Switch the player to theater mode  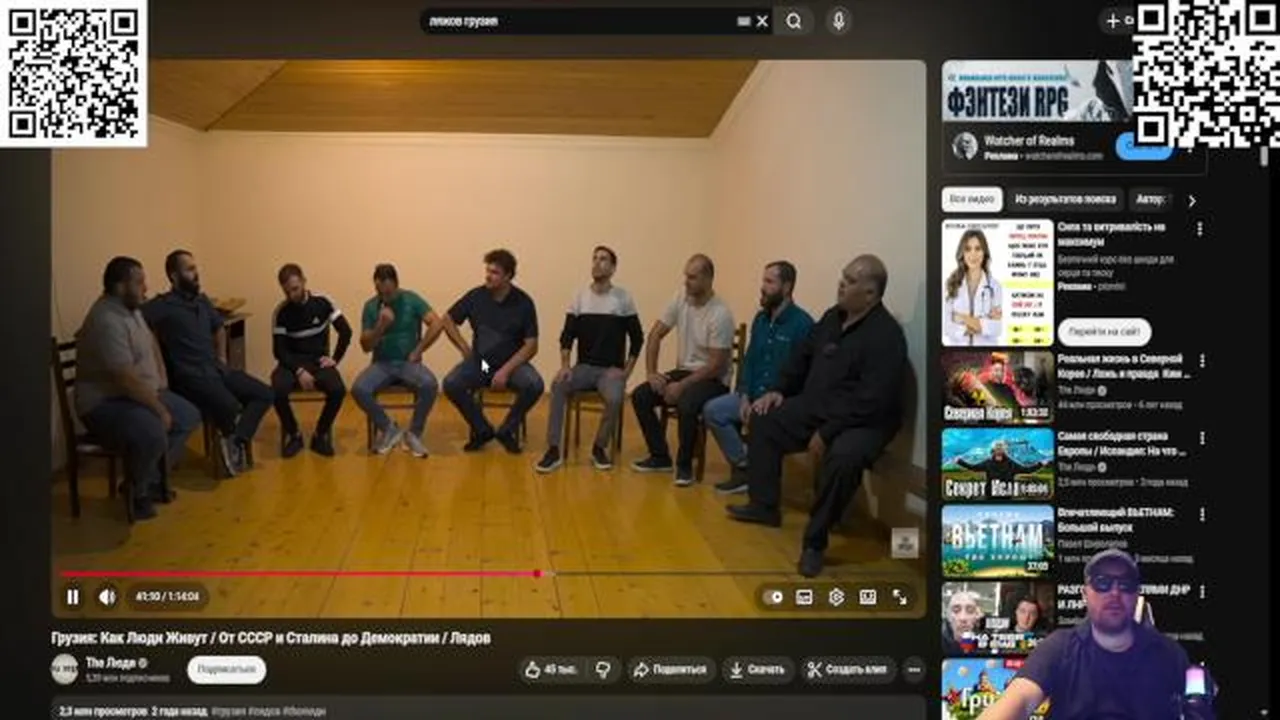[868, 597]
